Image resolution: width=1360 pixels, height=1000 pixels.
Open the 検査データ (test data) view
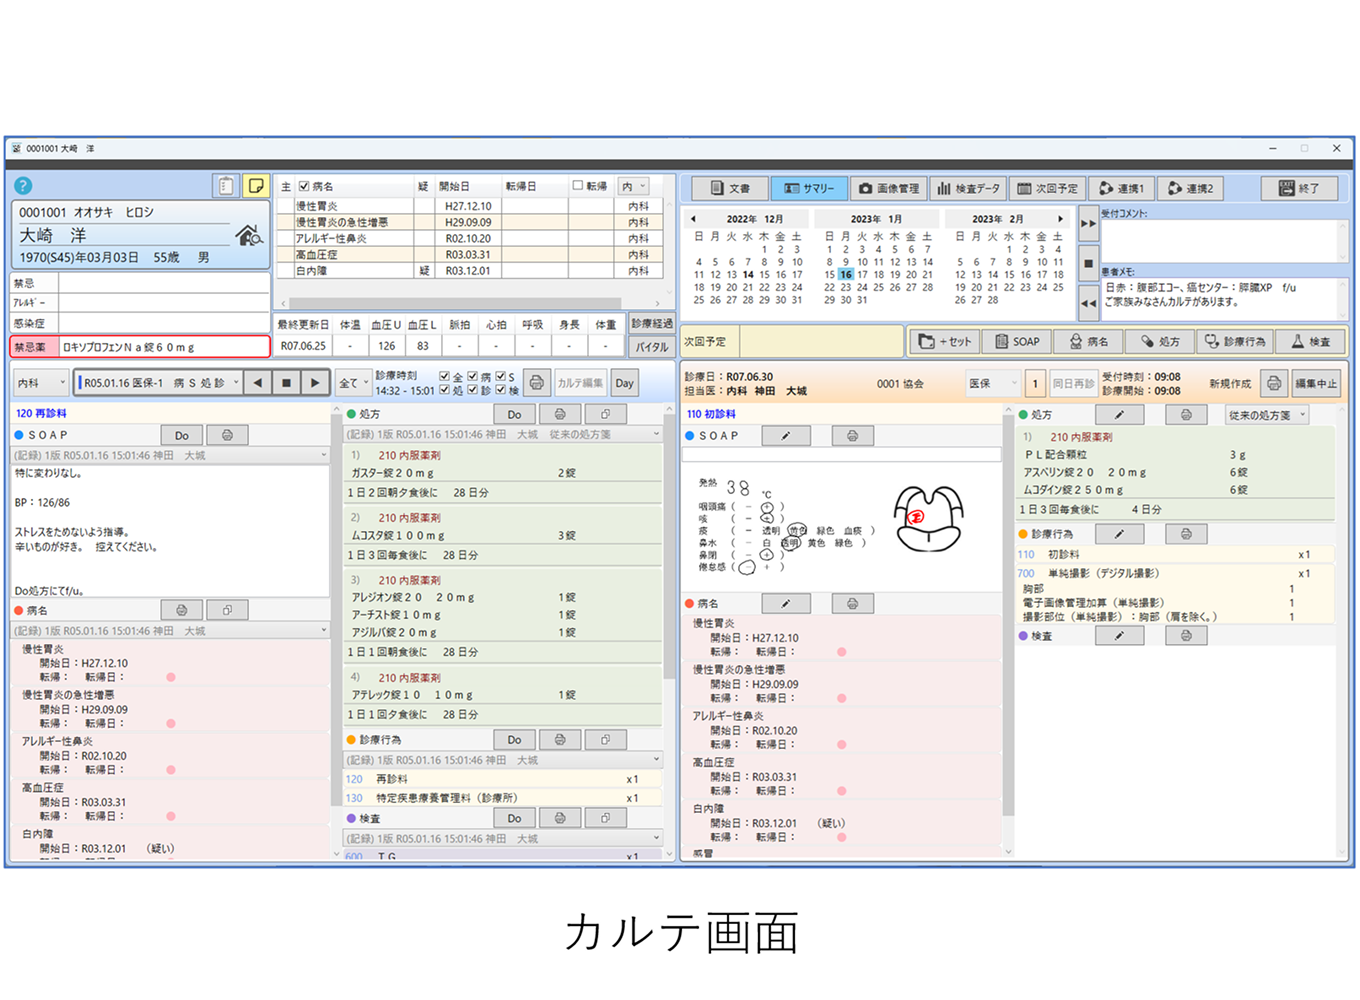(968, 187)
